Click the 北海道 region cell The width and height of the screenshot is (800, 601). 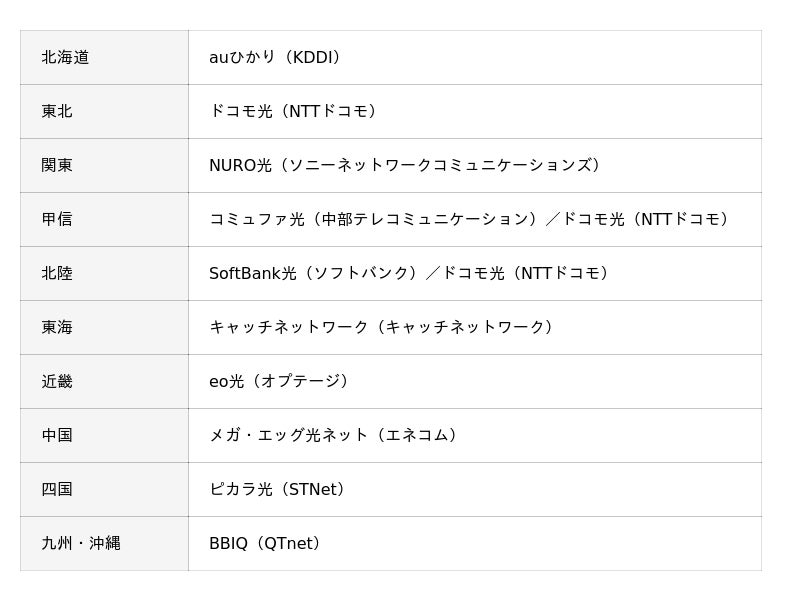click(x=65, y=58)
